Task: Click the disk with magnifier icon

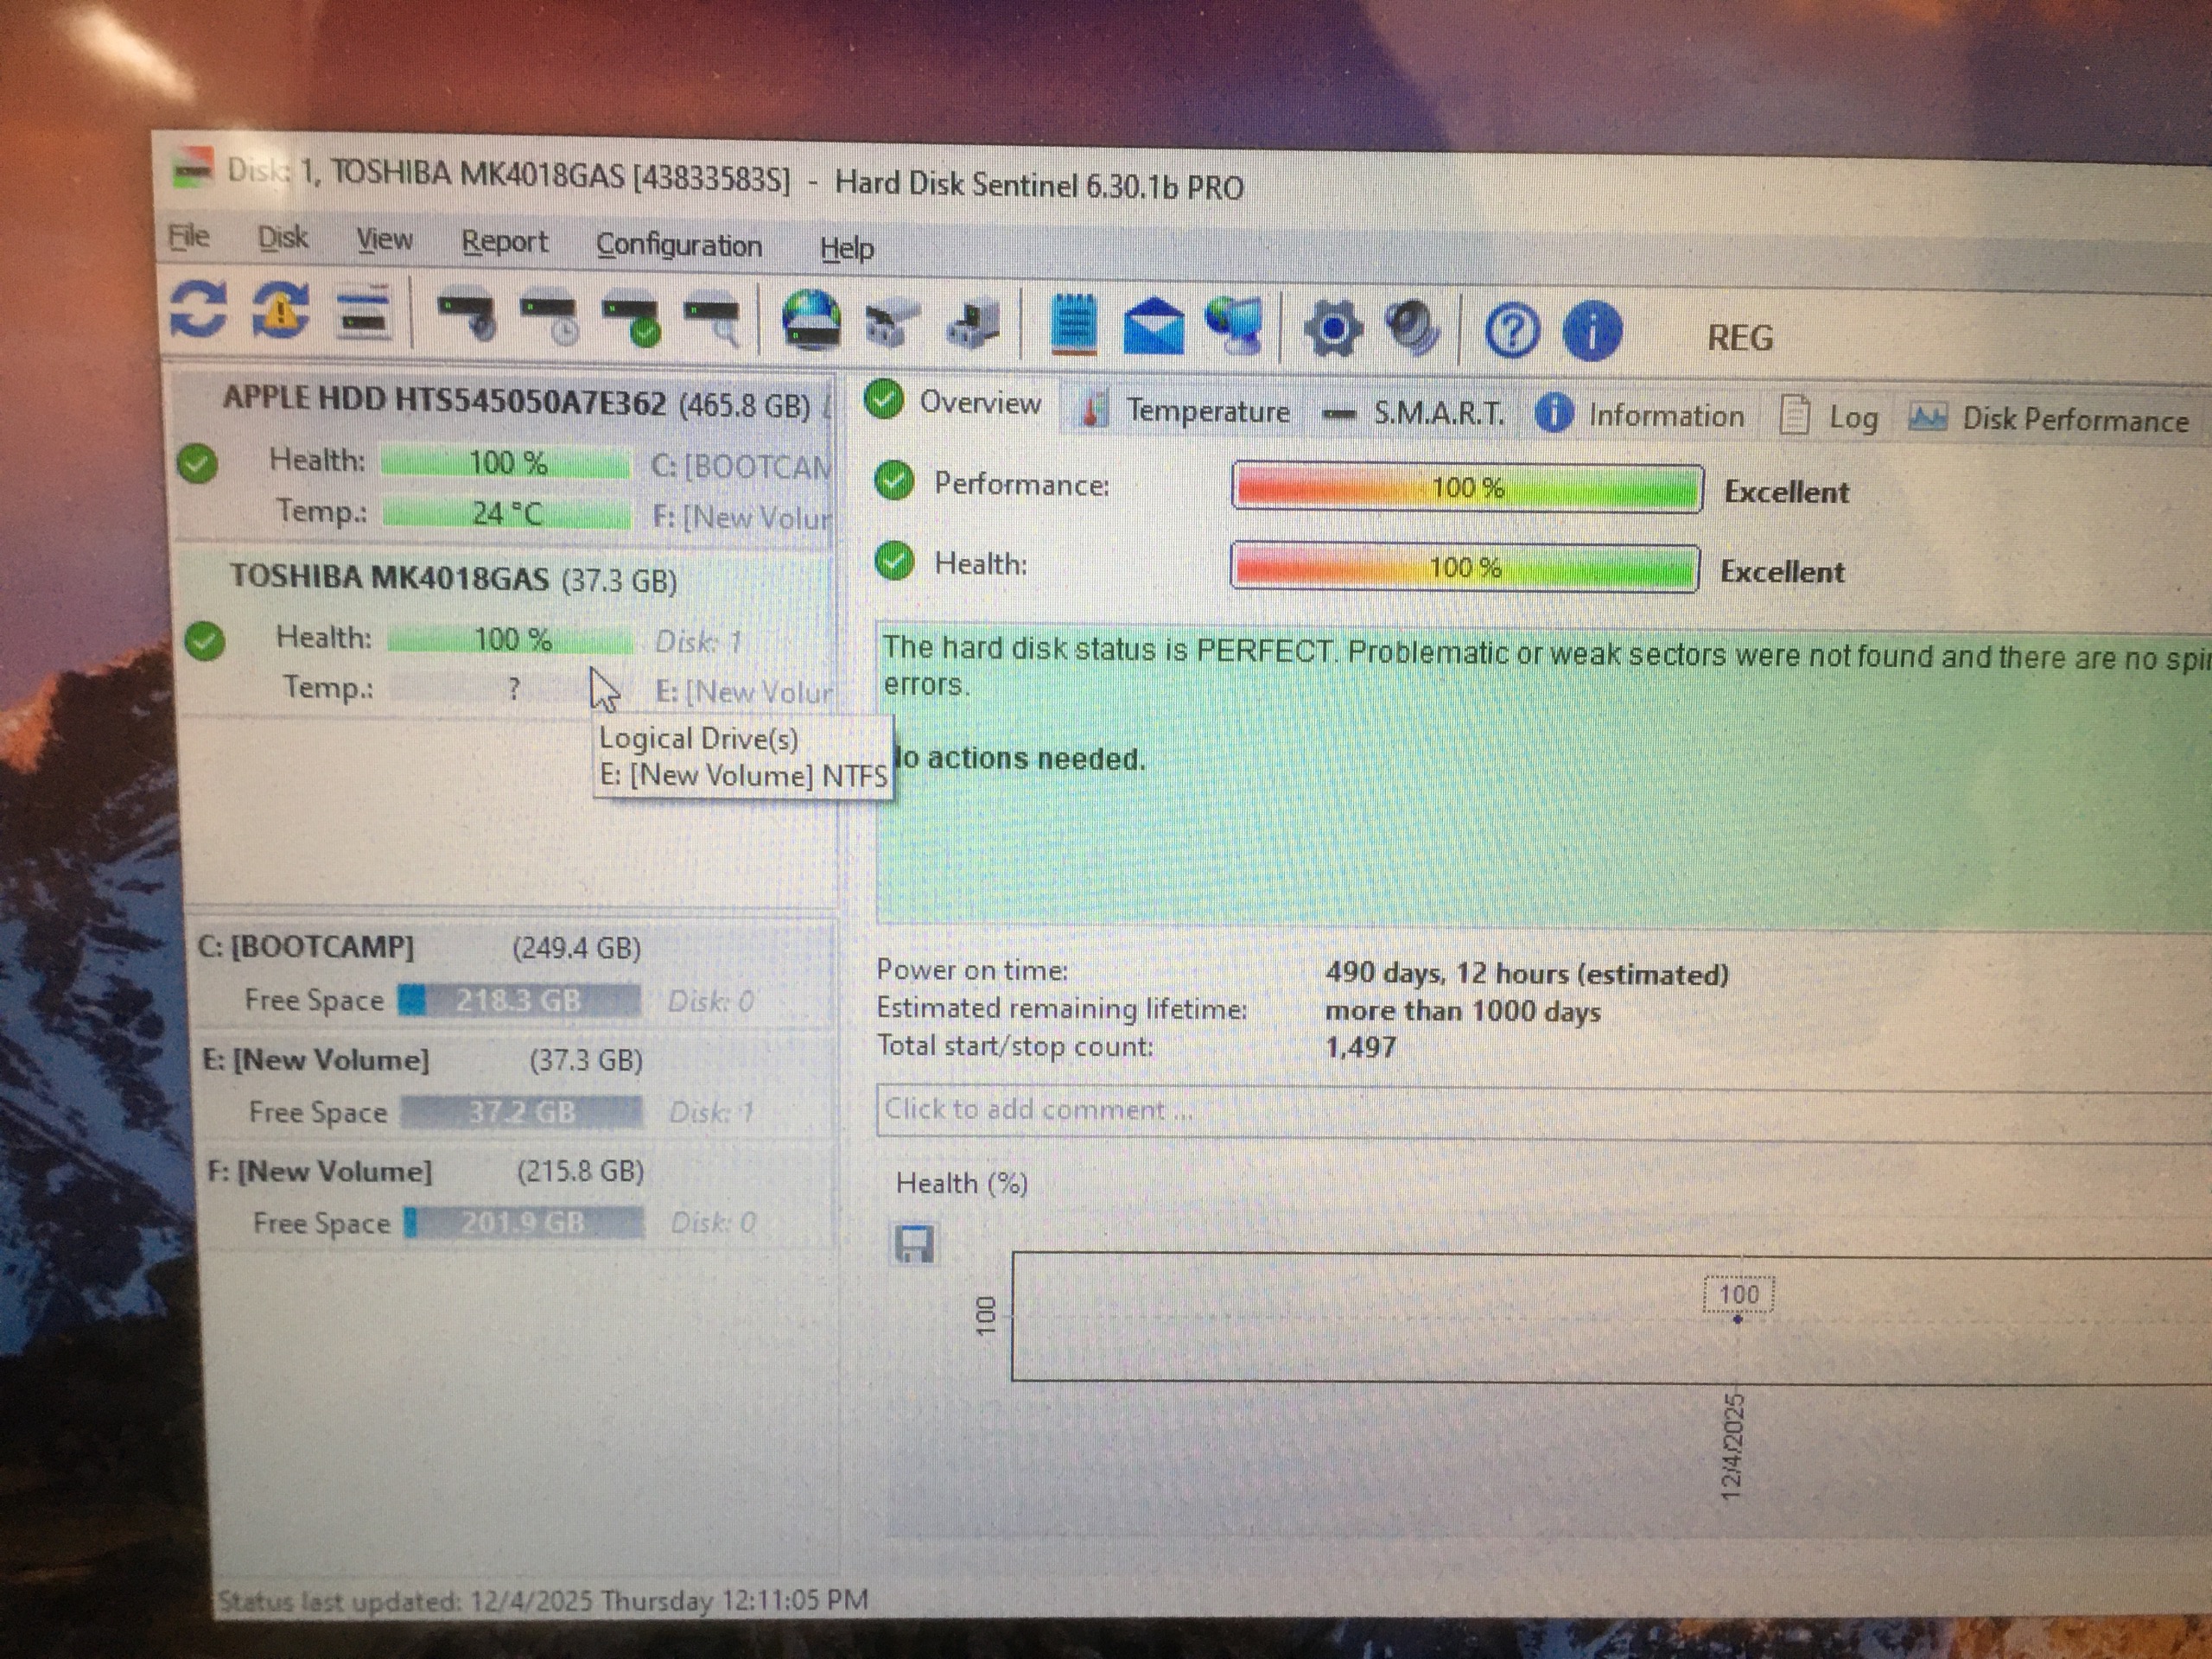Action: [712, 321]
